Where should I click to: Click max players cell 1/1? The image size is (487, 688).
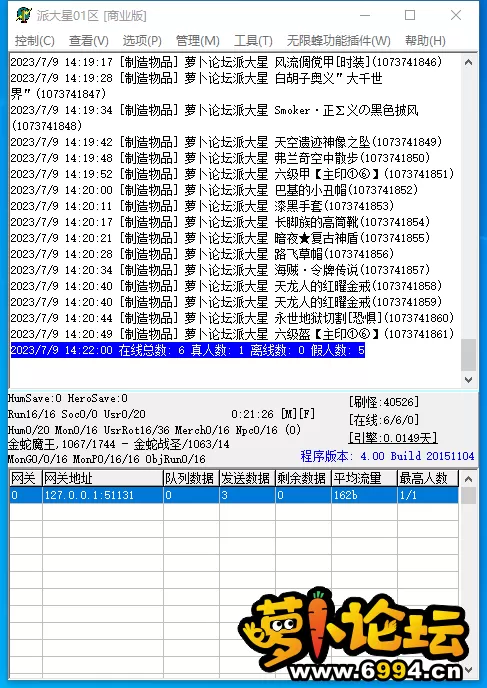coord(428,495)
